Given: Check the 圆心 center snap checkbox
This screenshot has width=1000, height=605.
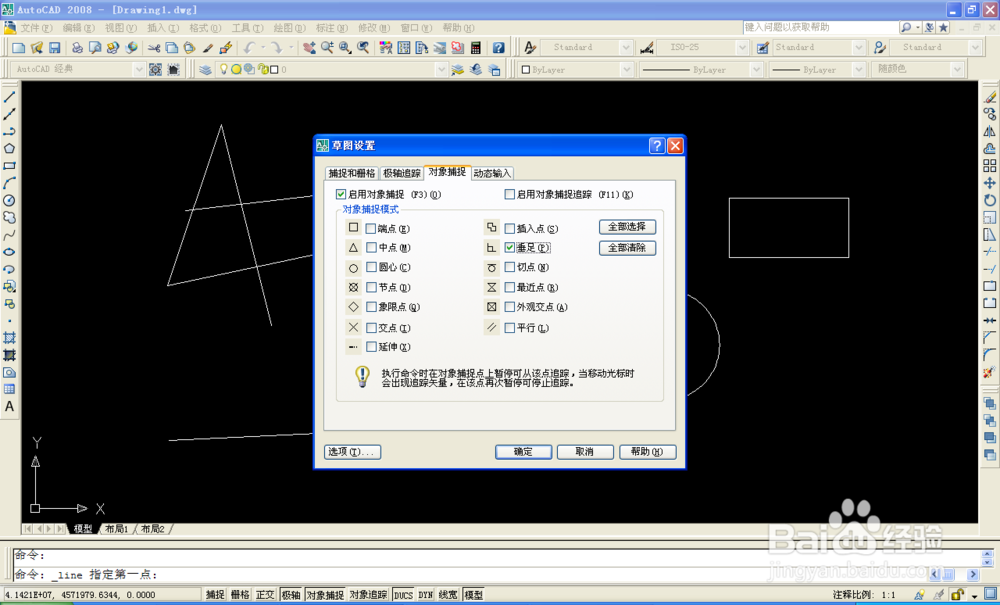Looking at the screenshot, I should (x=371, y=268).
